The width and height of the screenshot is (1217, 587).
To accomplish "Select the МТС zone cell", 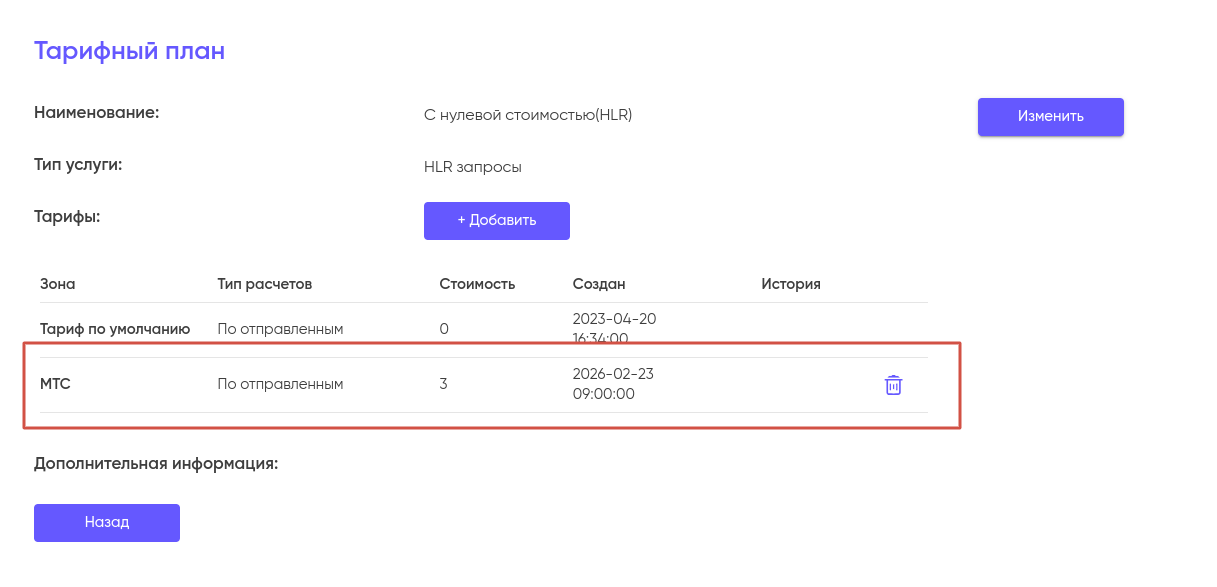I will [x=55, y=384].
